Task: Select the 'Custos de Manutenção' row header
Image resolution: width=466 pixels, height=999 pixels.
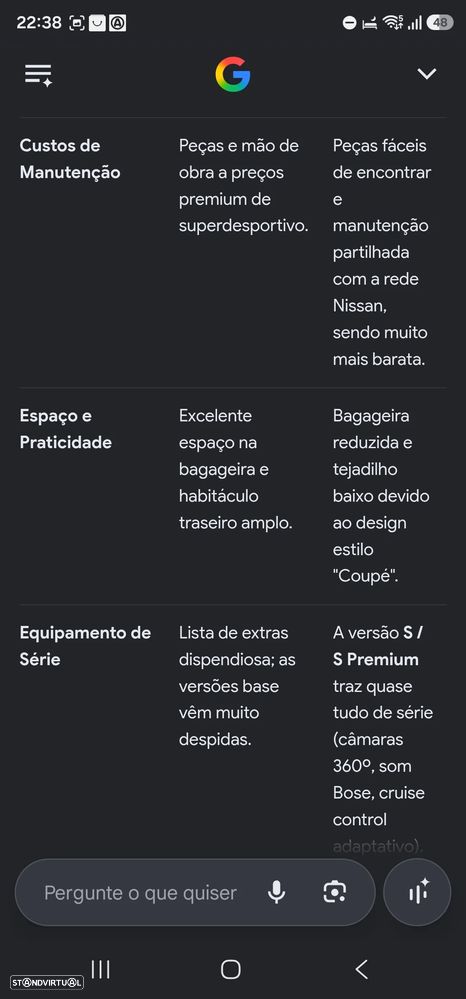Action: pos(70,159)
